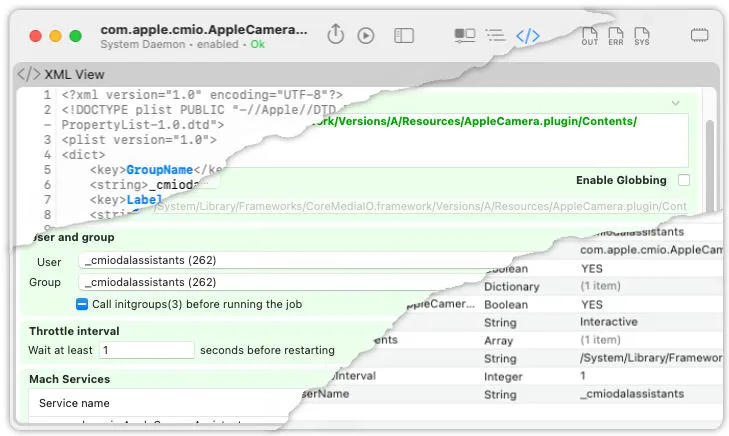
Task: Open the standard output OUT file icon
Action: [590, 36]
